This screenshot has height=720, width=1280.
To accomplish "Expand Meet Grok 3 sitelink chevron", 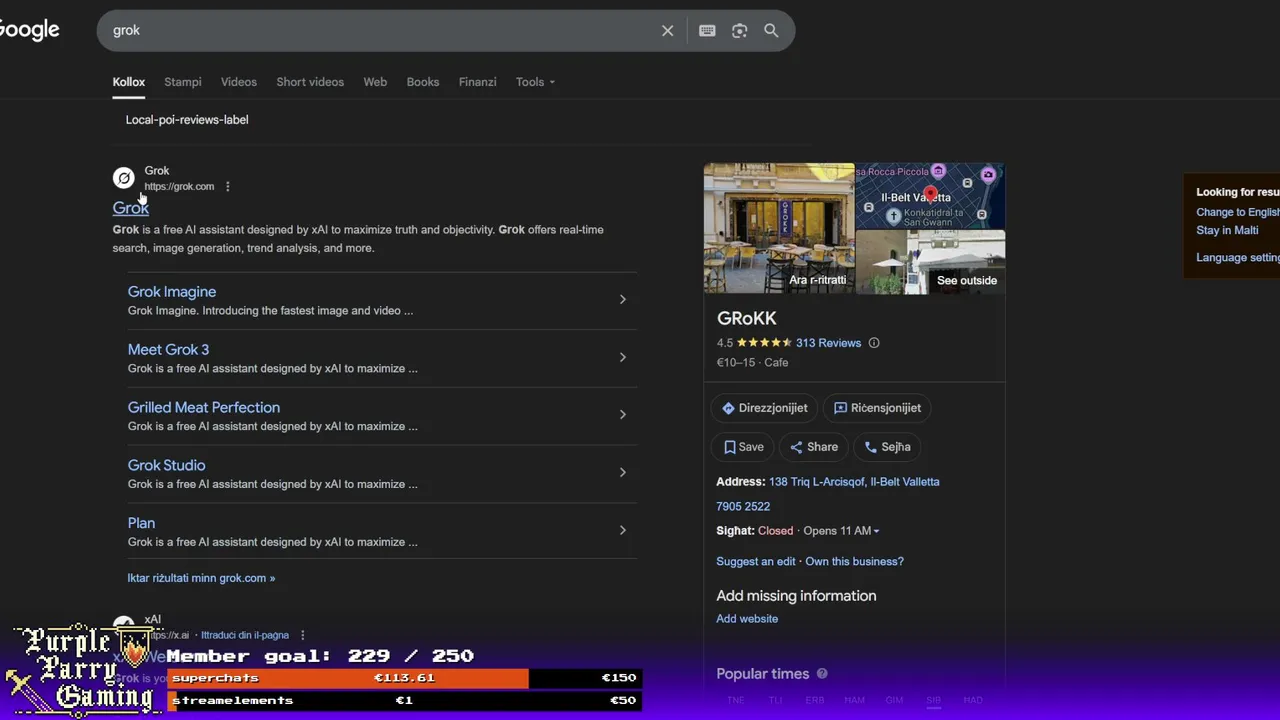I will click(x=622, y=358).
